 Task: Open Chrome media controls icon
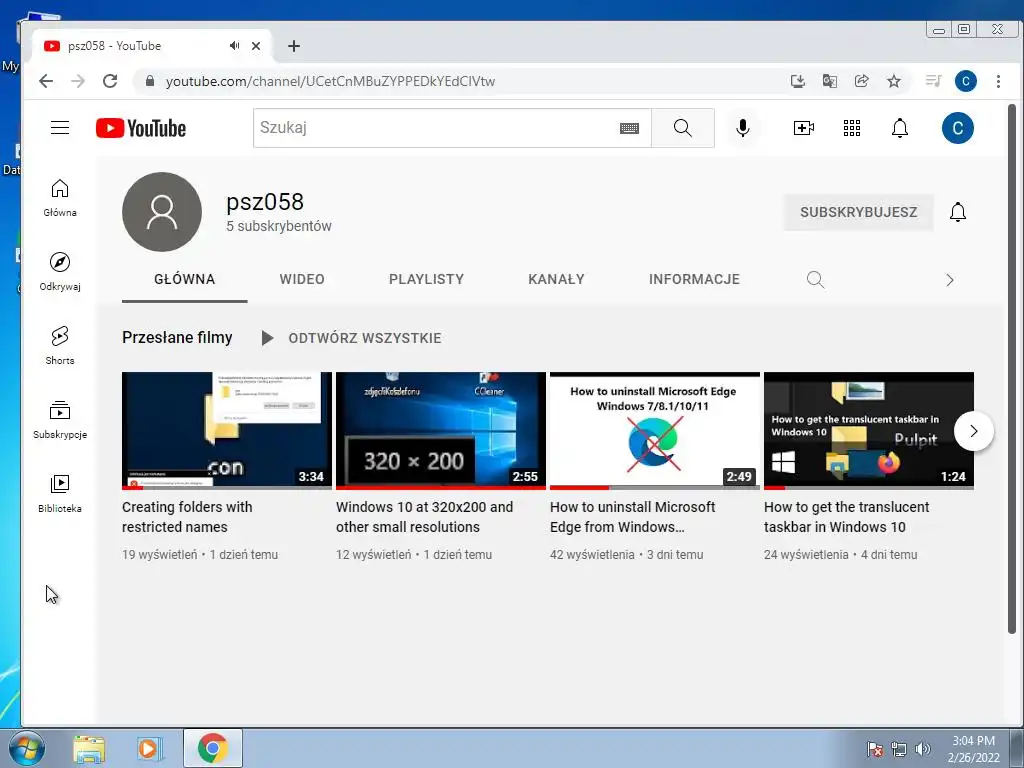pos(933,82)
